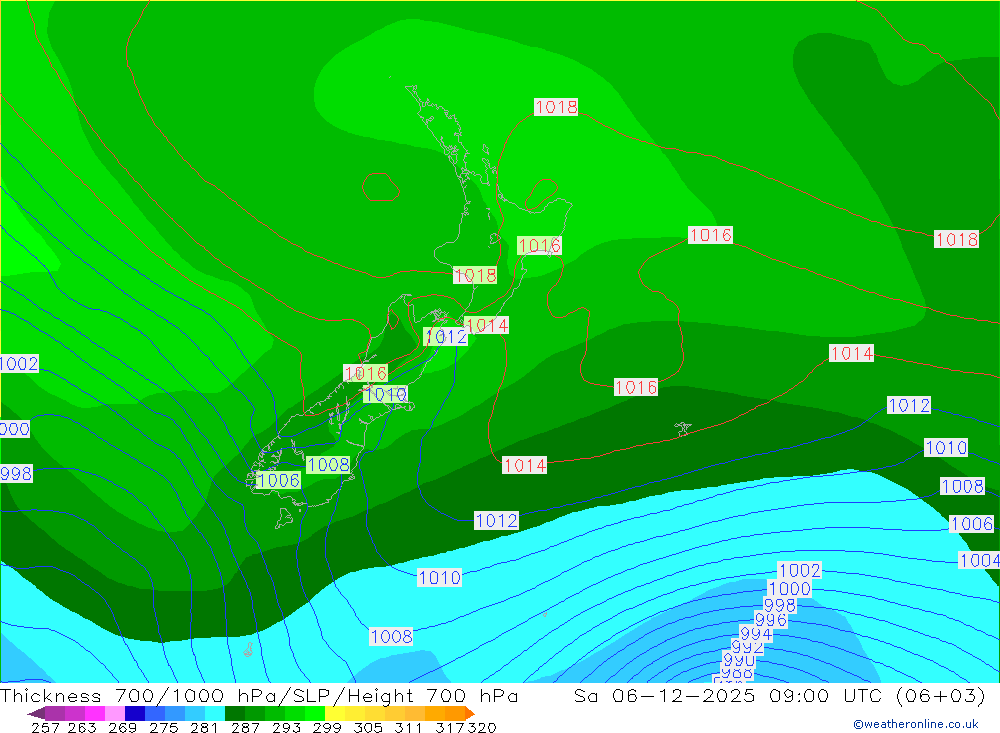1000x733 pixels.
Task: Click the orange arrow at legend end
Action: pos(469,713)
